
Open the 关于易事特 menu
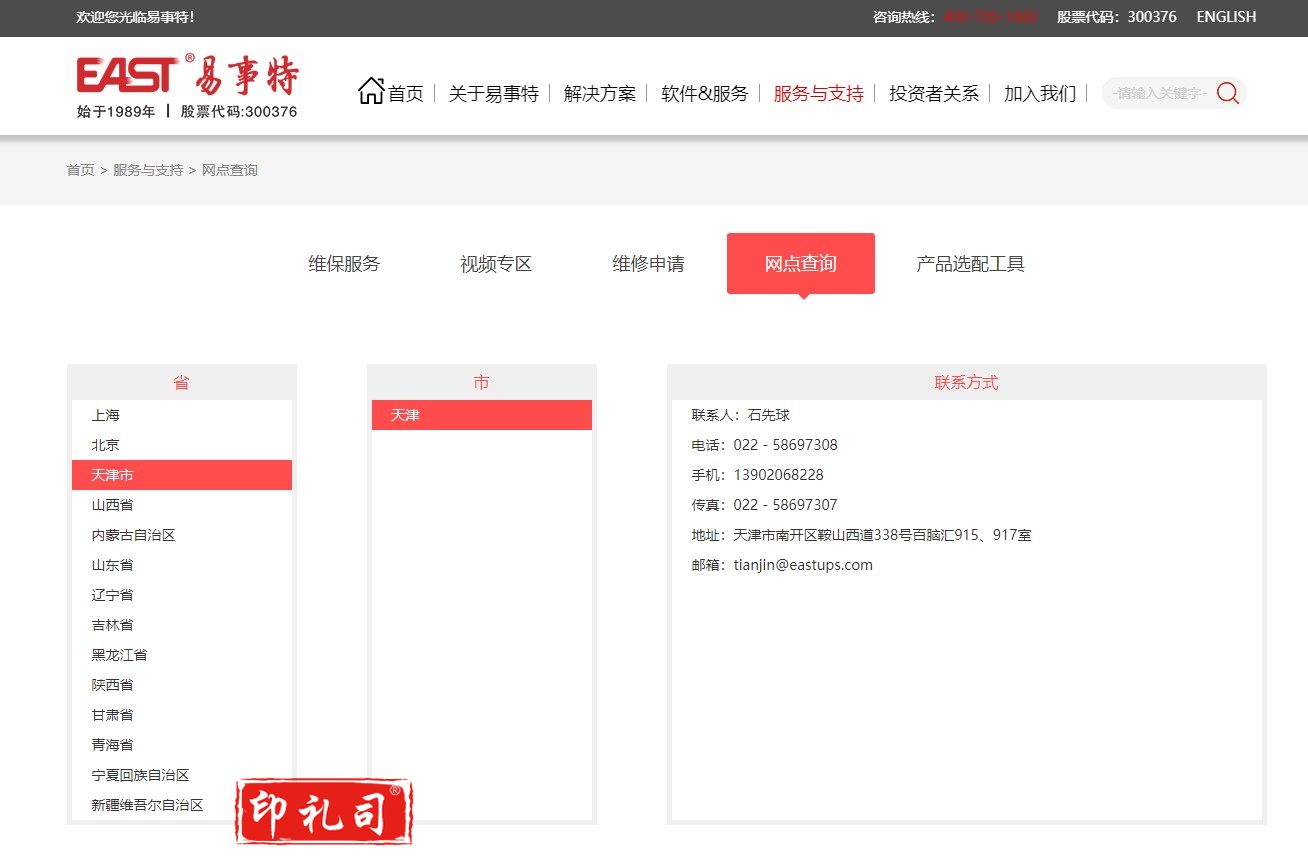coord(493,94)
